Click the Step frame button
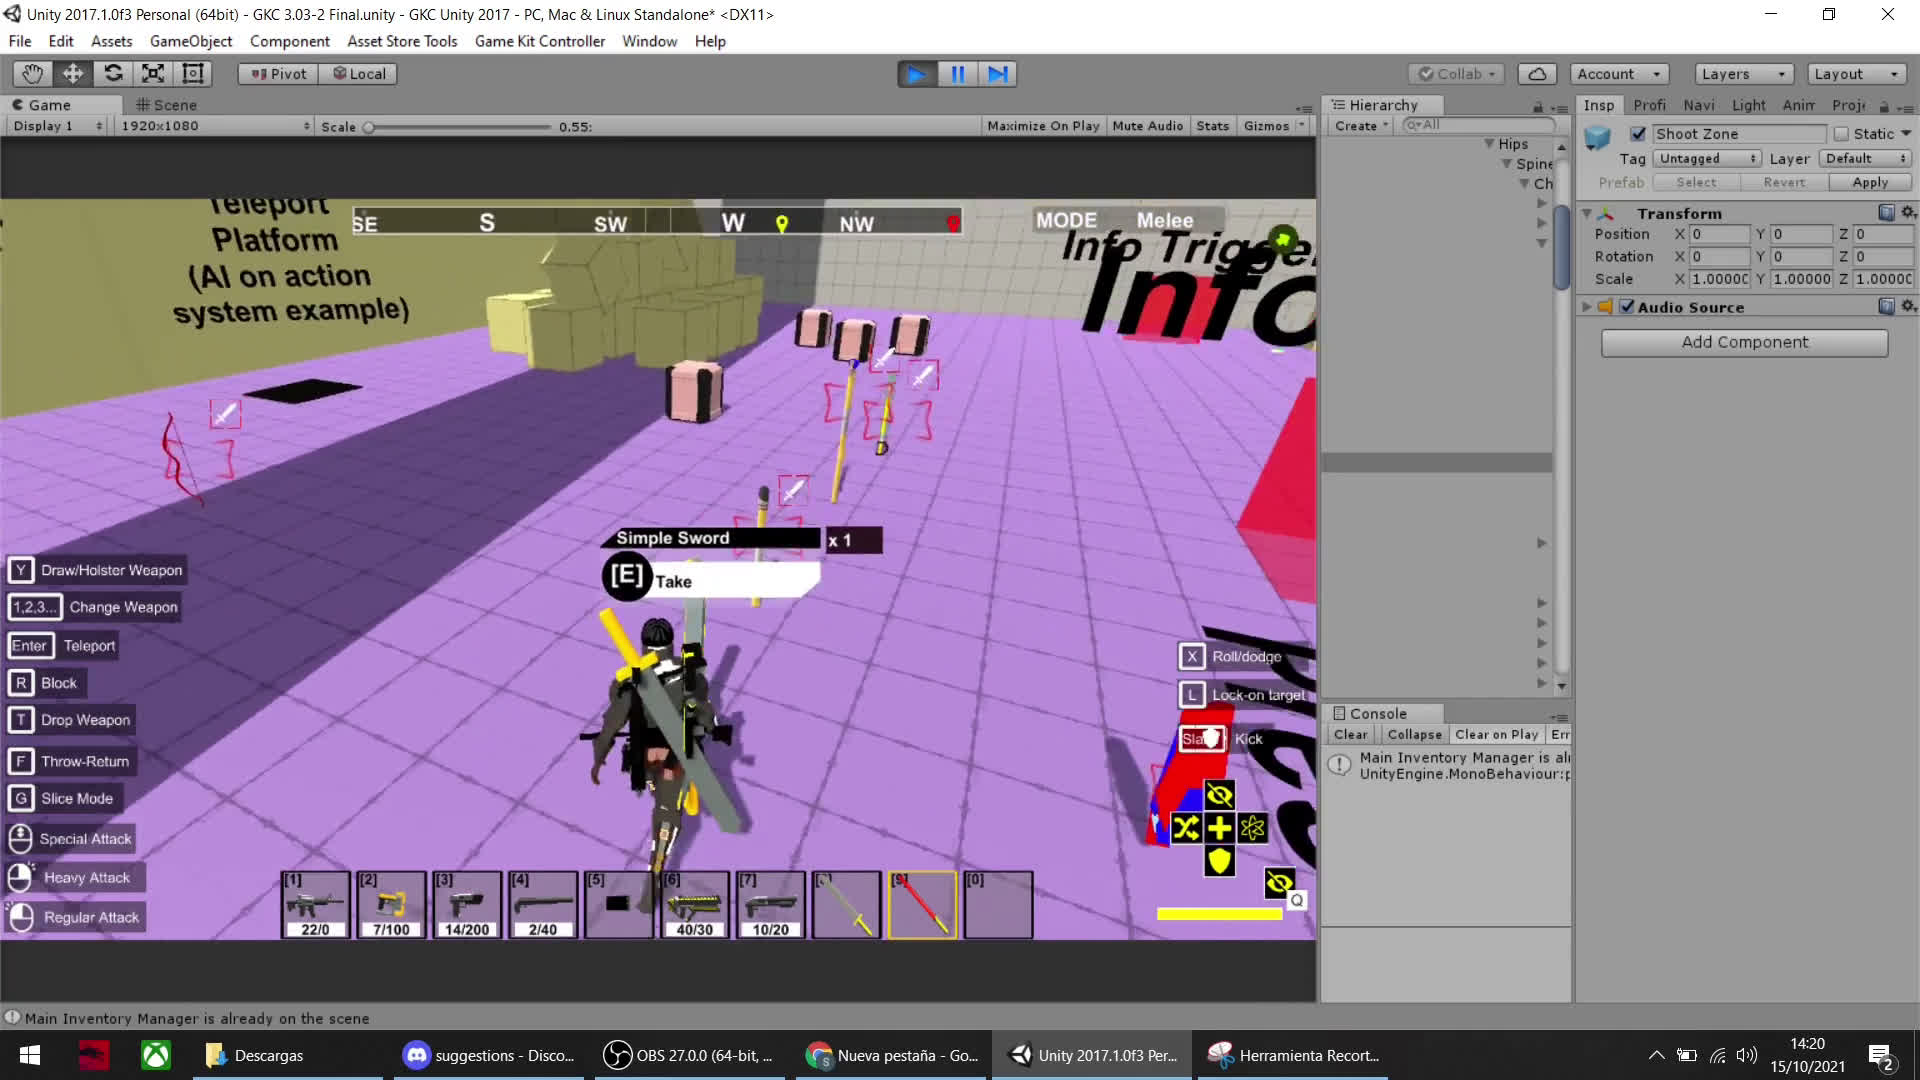 click(997, 74)
